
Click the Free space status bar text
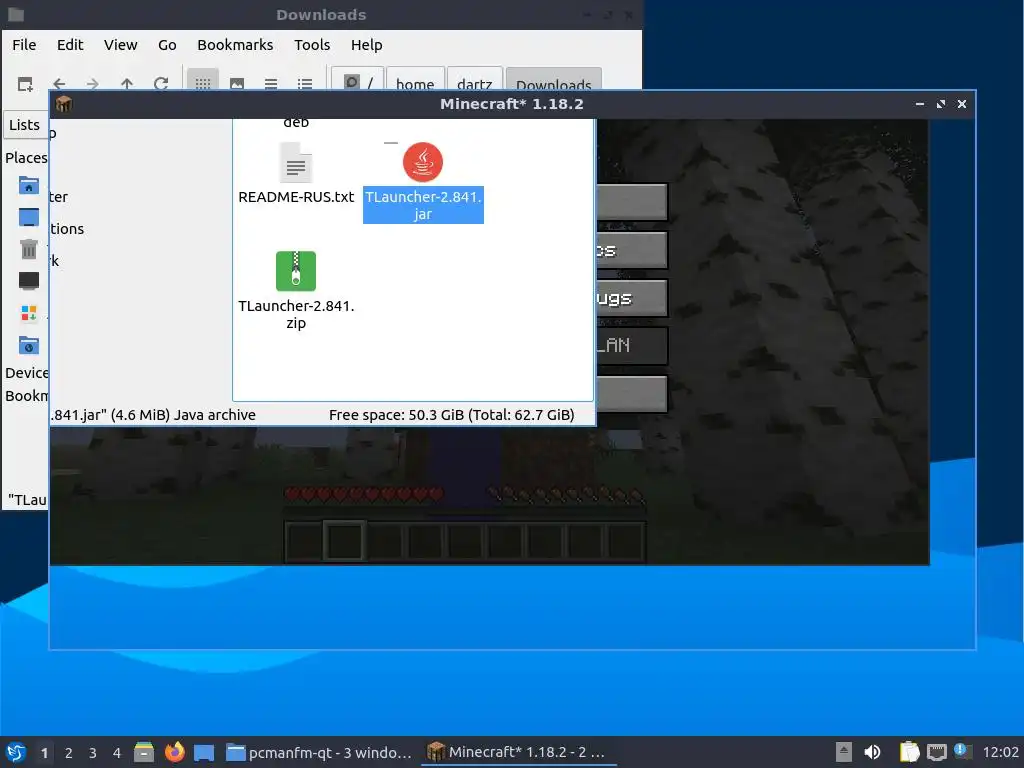tap(451, 415)
